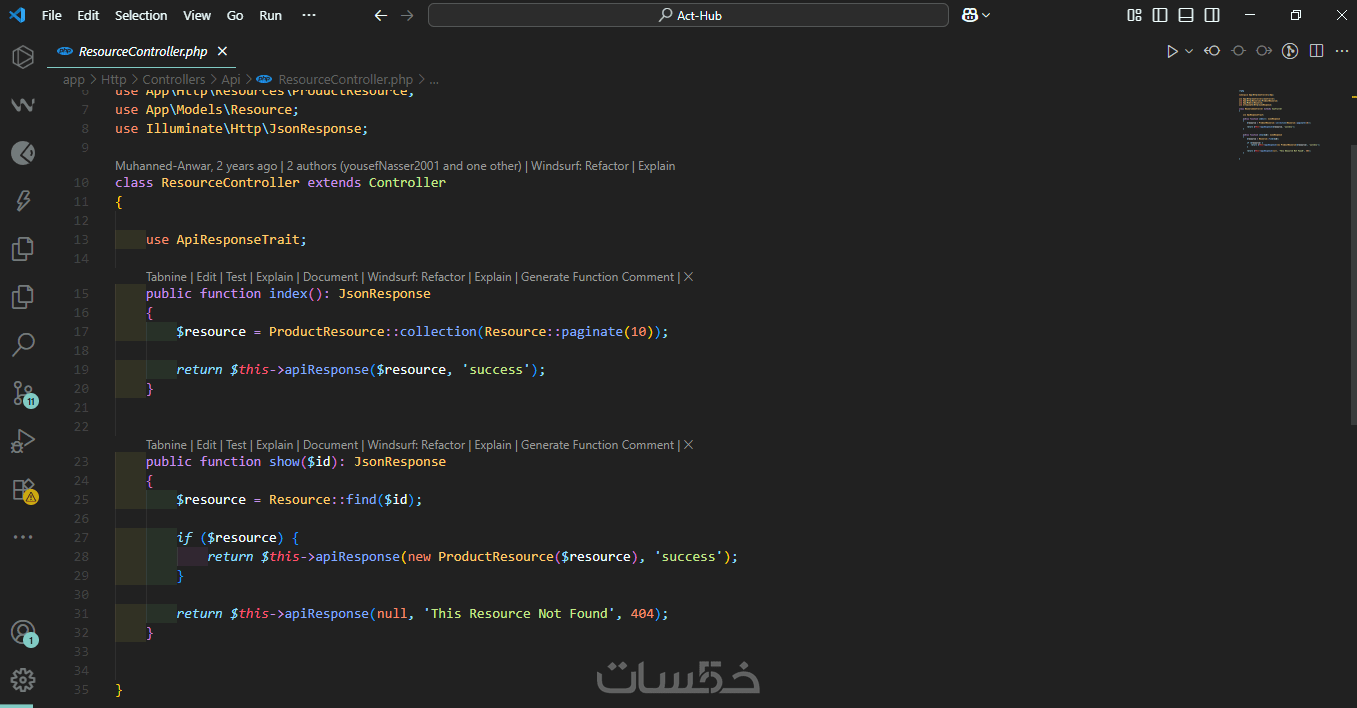This screenshot has width=1357, height=708.
Task: Expand the 'app' breadcrumb segment
Action: (74, 79)
